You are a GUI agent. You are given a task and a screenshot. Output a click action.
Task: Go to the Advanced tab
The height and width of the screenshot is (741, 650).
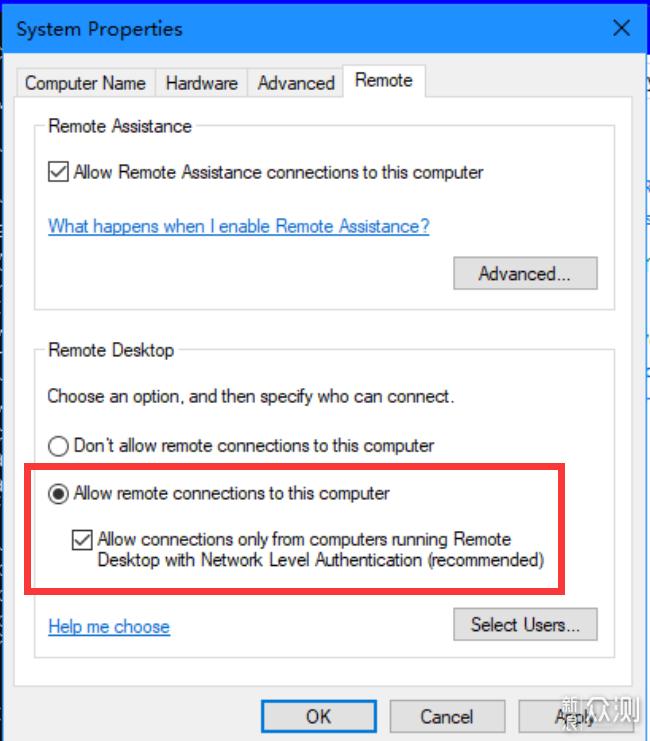click(x=296, y=83)
